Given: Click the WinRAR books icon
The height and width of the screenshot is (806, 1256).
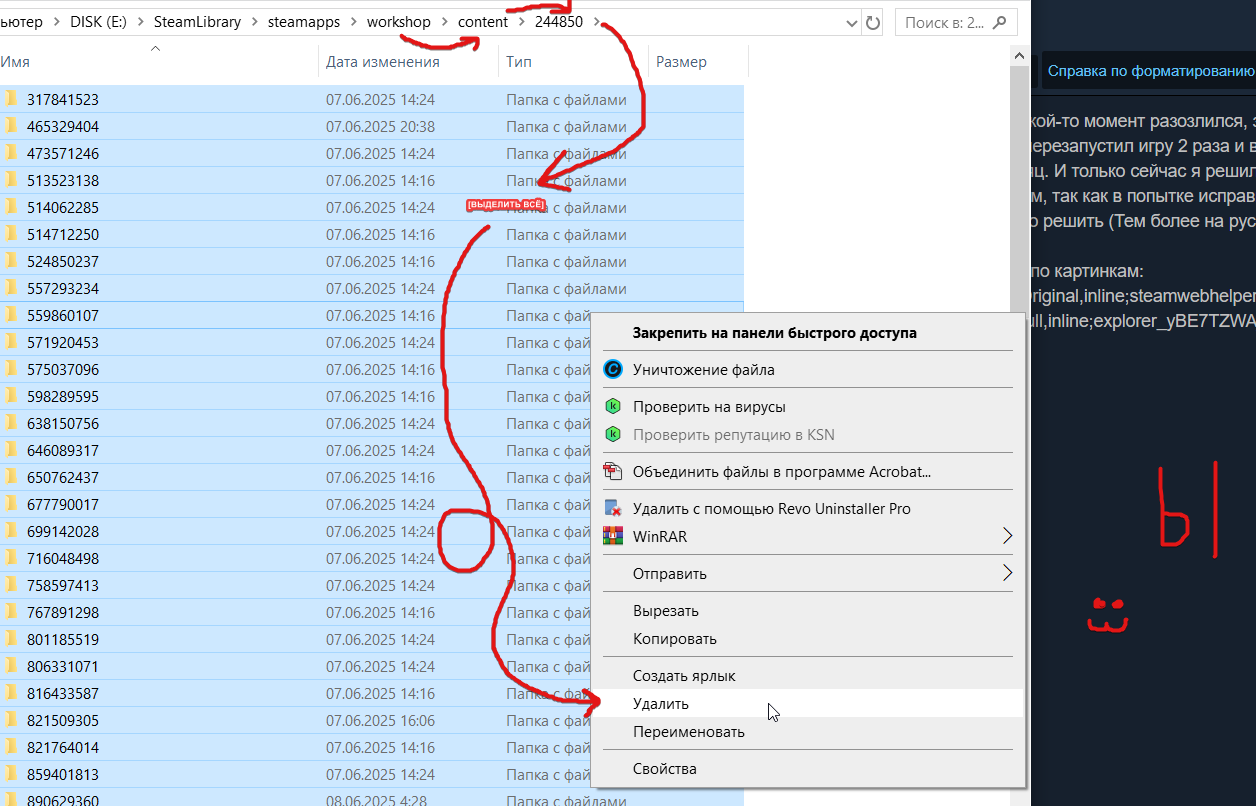Looking at the screenshot, I should click(614, 536).
